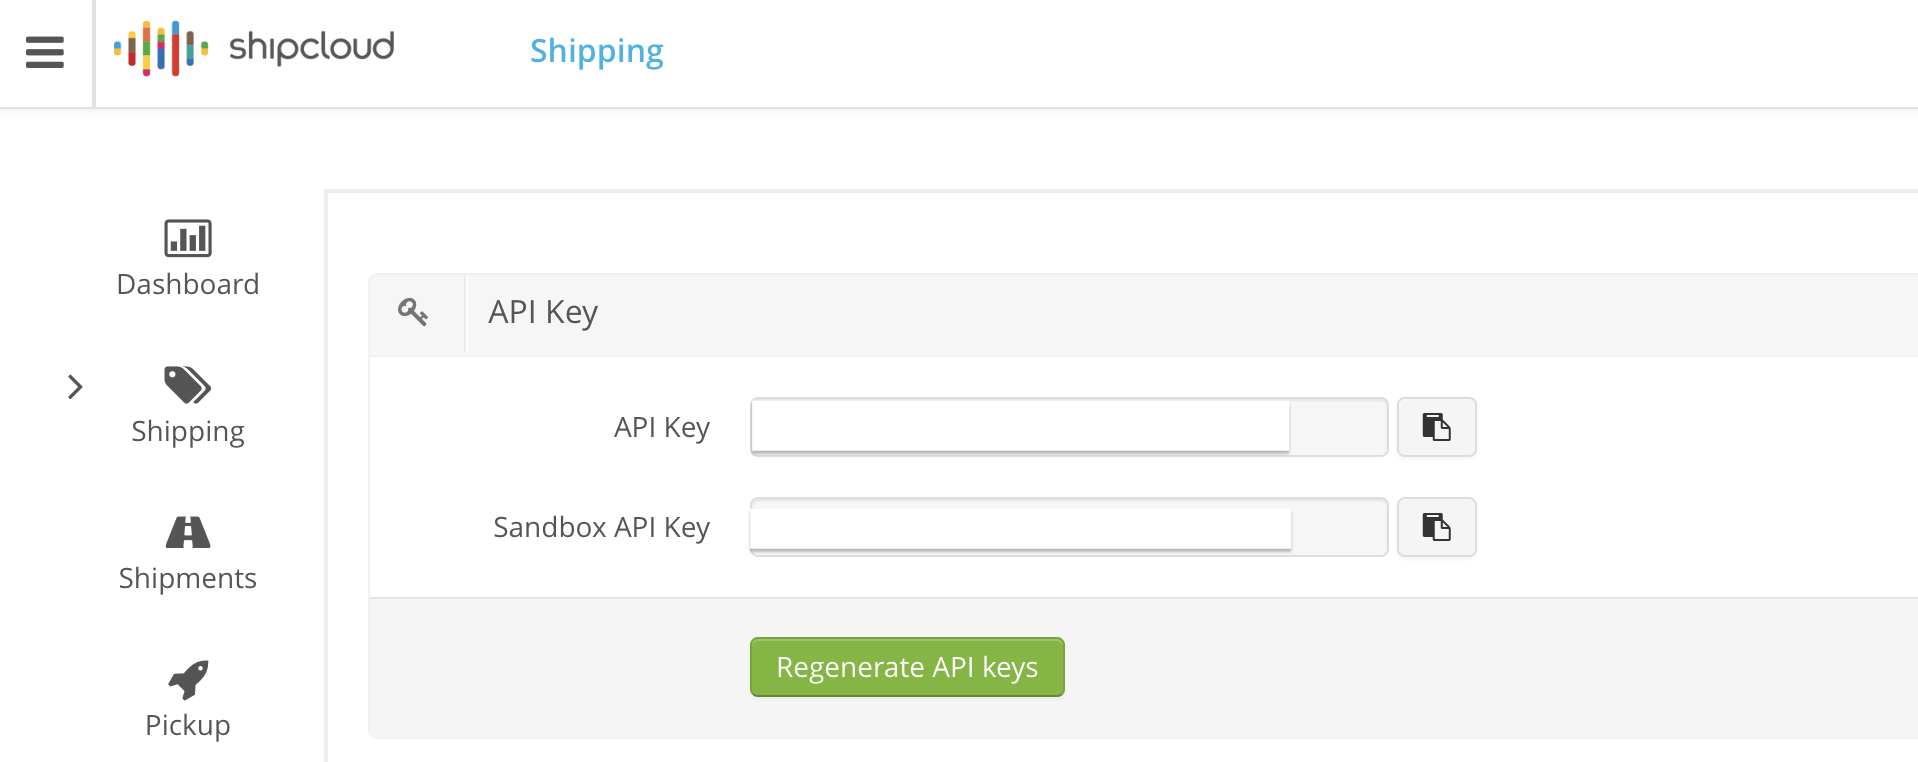
Task: Select the Shipments menu label
Action: (188, 578)
